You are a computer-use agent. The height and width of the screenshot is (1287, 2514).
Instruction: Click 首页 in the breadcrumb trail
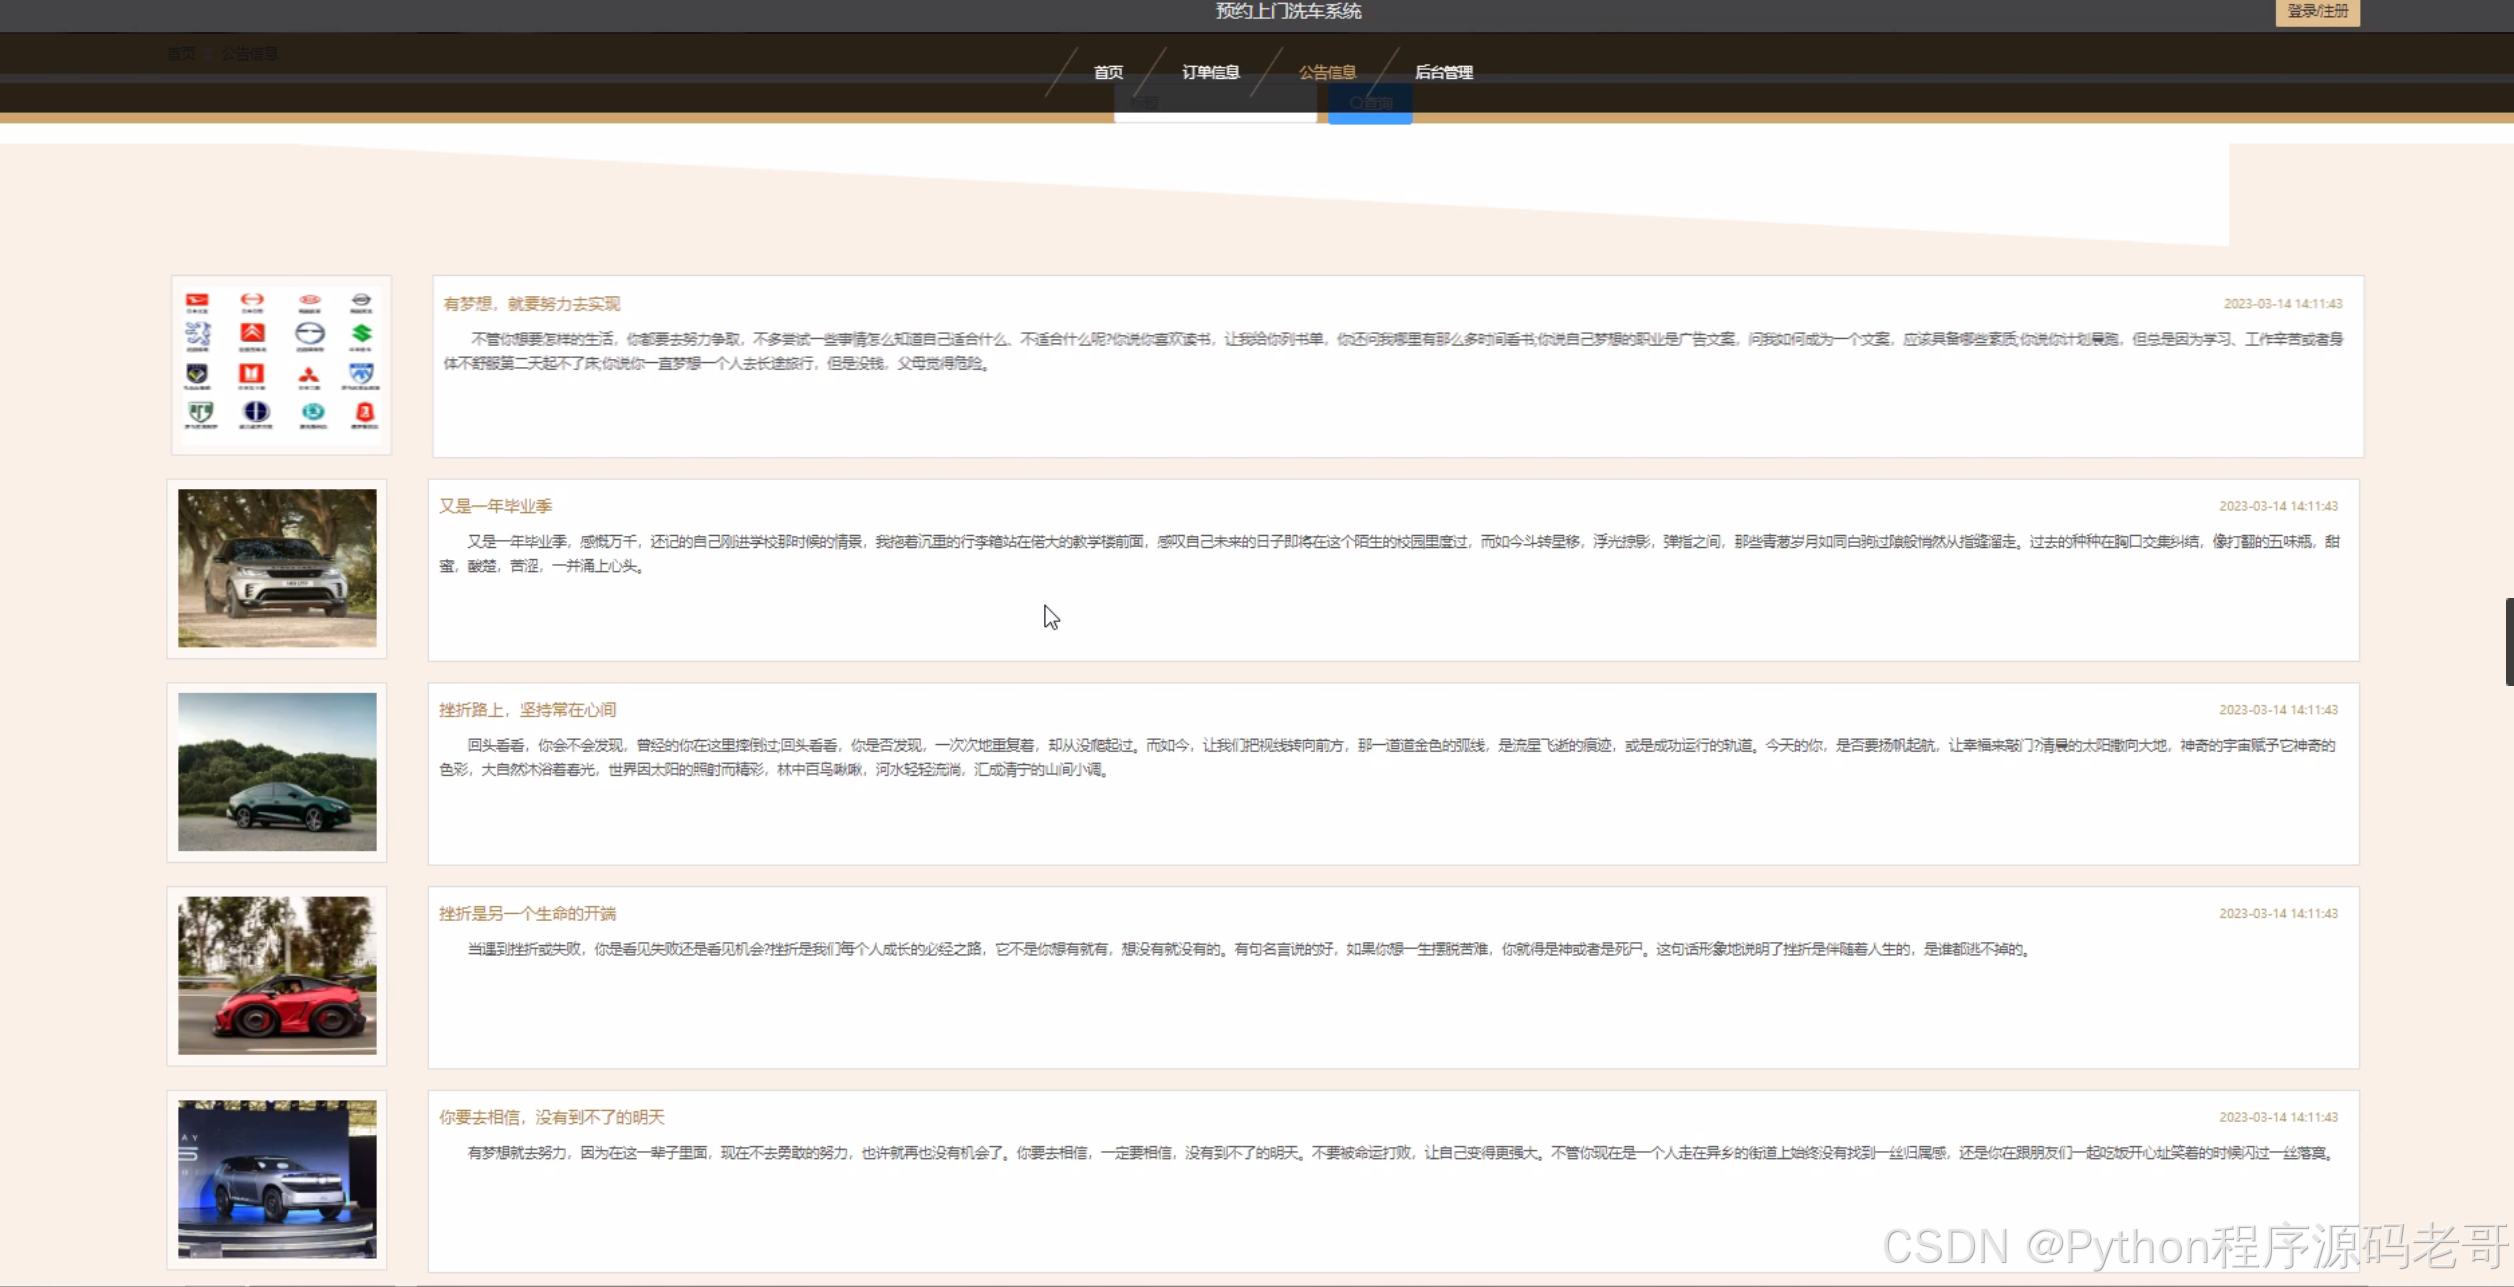point(181,54)
